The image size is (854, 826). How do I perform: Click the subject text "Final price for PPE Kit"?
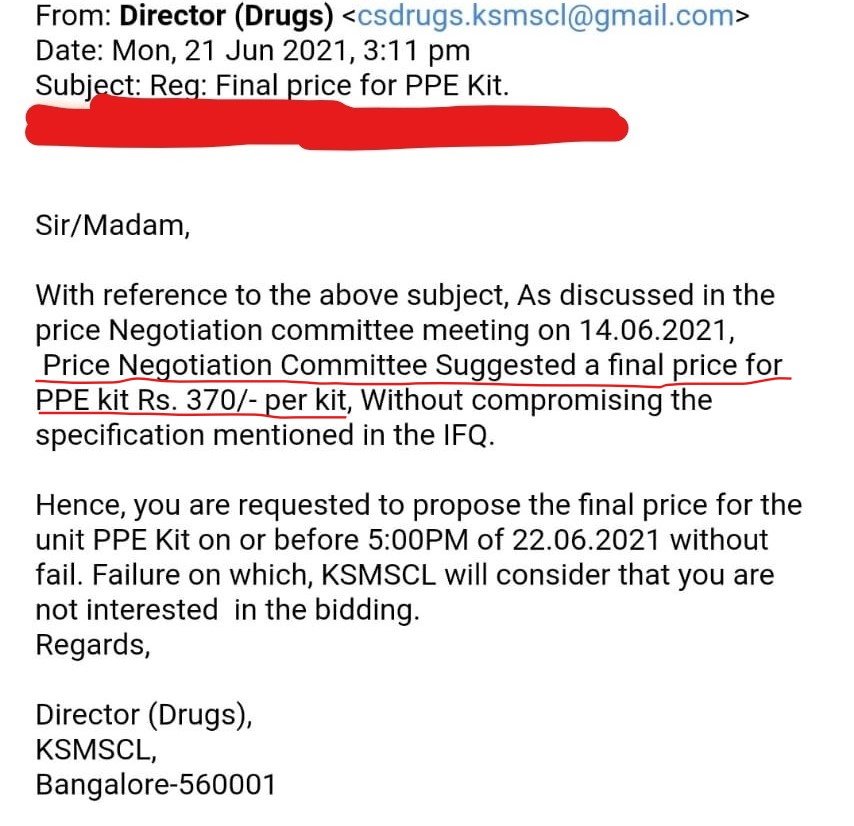[383, 85]
